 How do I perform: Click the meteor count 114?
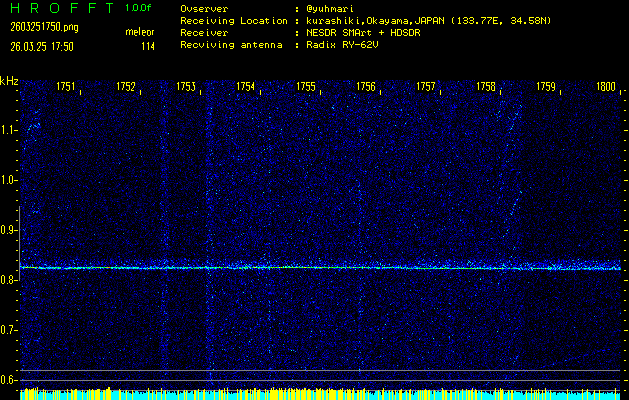148,47
